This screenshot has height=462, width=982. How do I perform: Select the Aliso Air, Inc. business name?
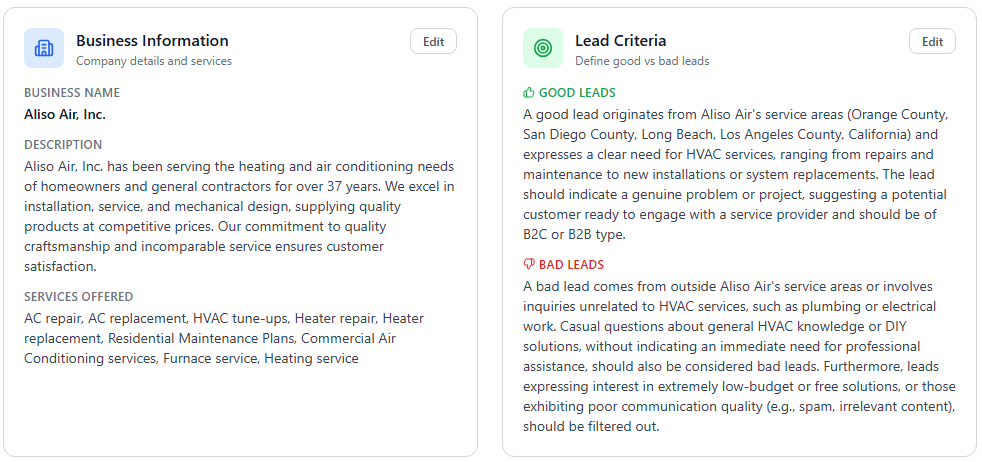pyautogui.click(x=65, y=114)
